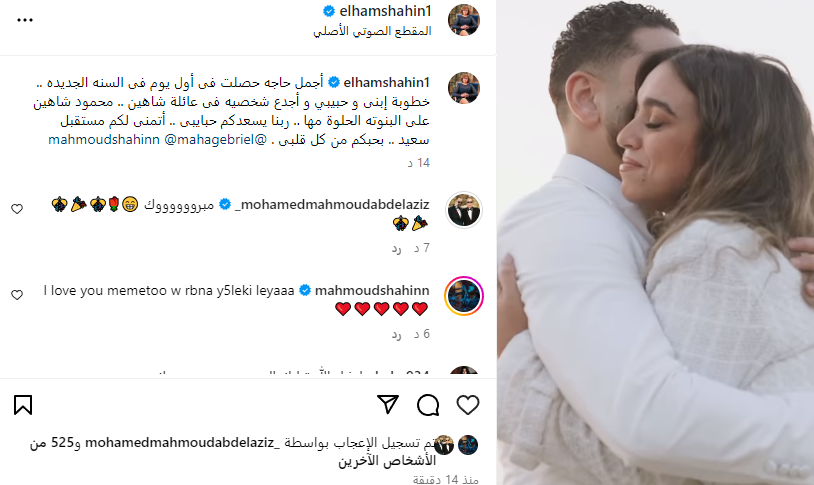Save the post with the bookmark icon
Screen dimensions: 814x485
click(x=23, y=405)
